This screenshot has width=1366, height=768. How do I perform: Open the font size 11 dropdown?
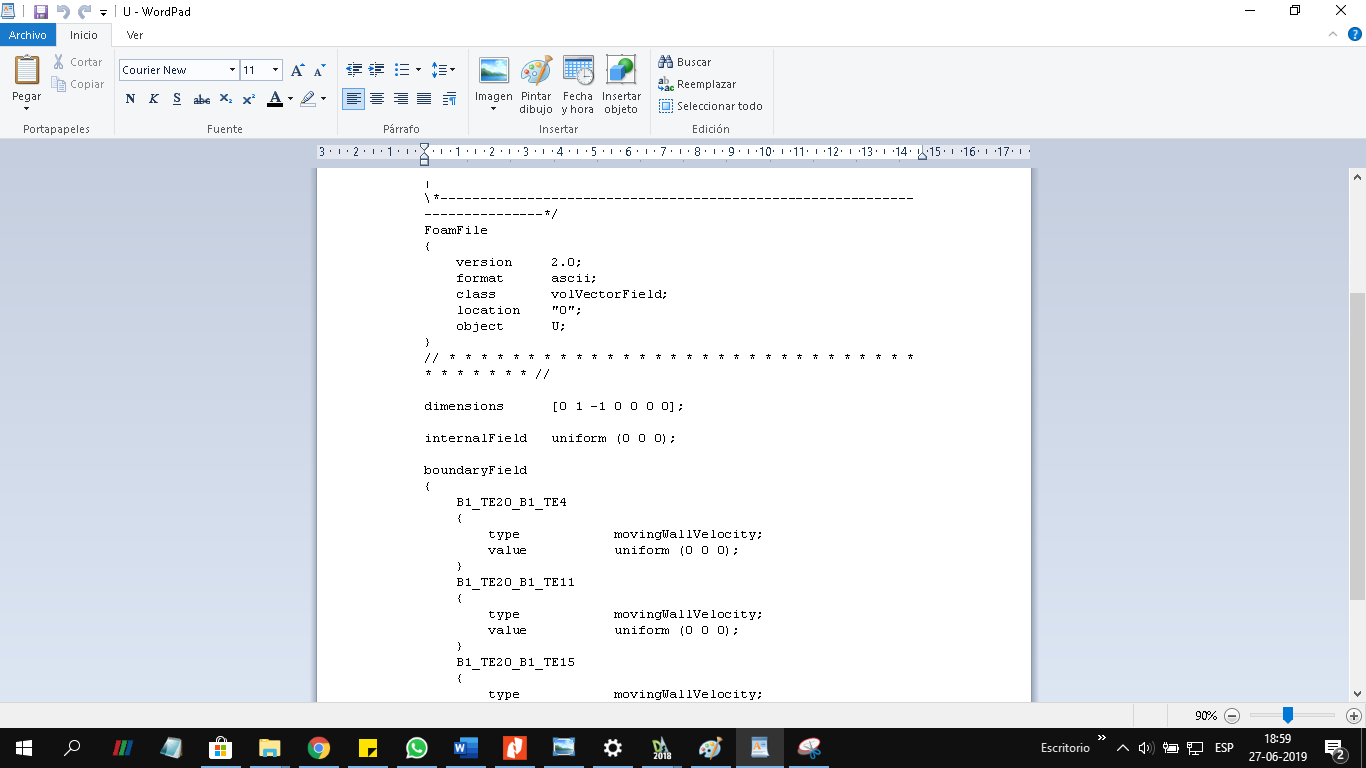click(276, 70)
